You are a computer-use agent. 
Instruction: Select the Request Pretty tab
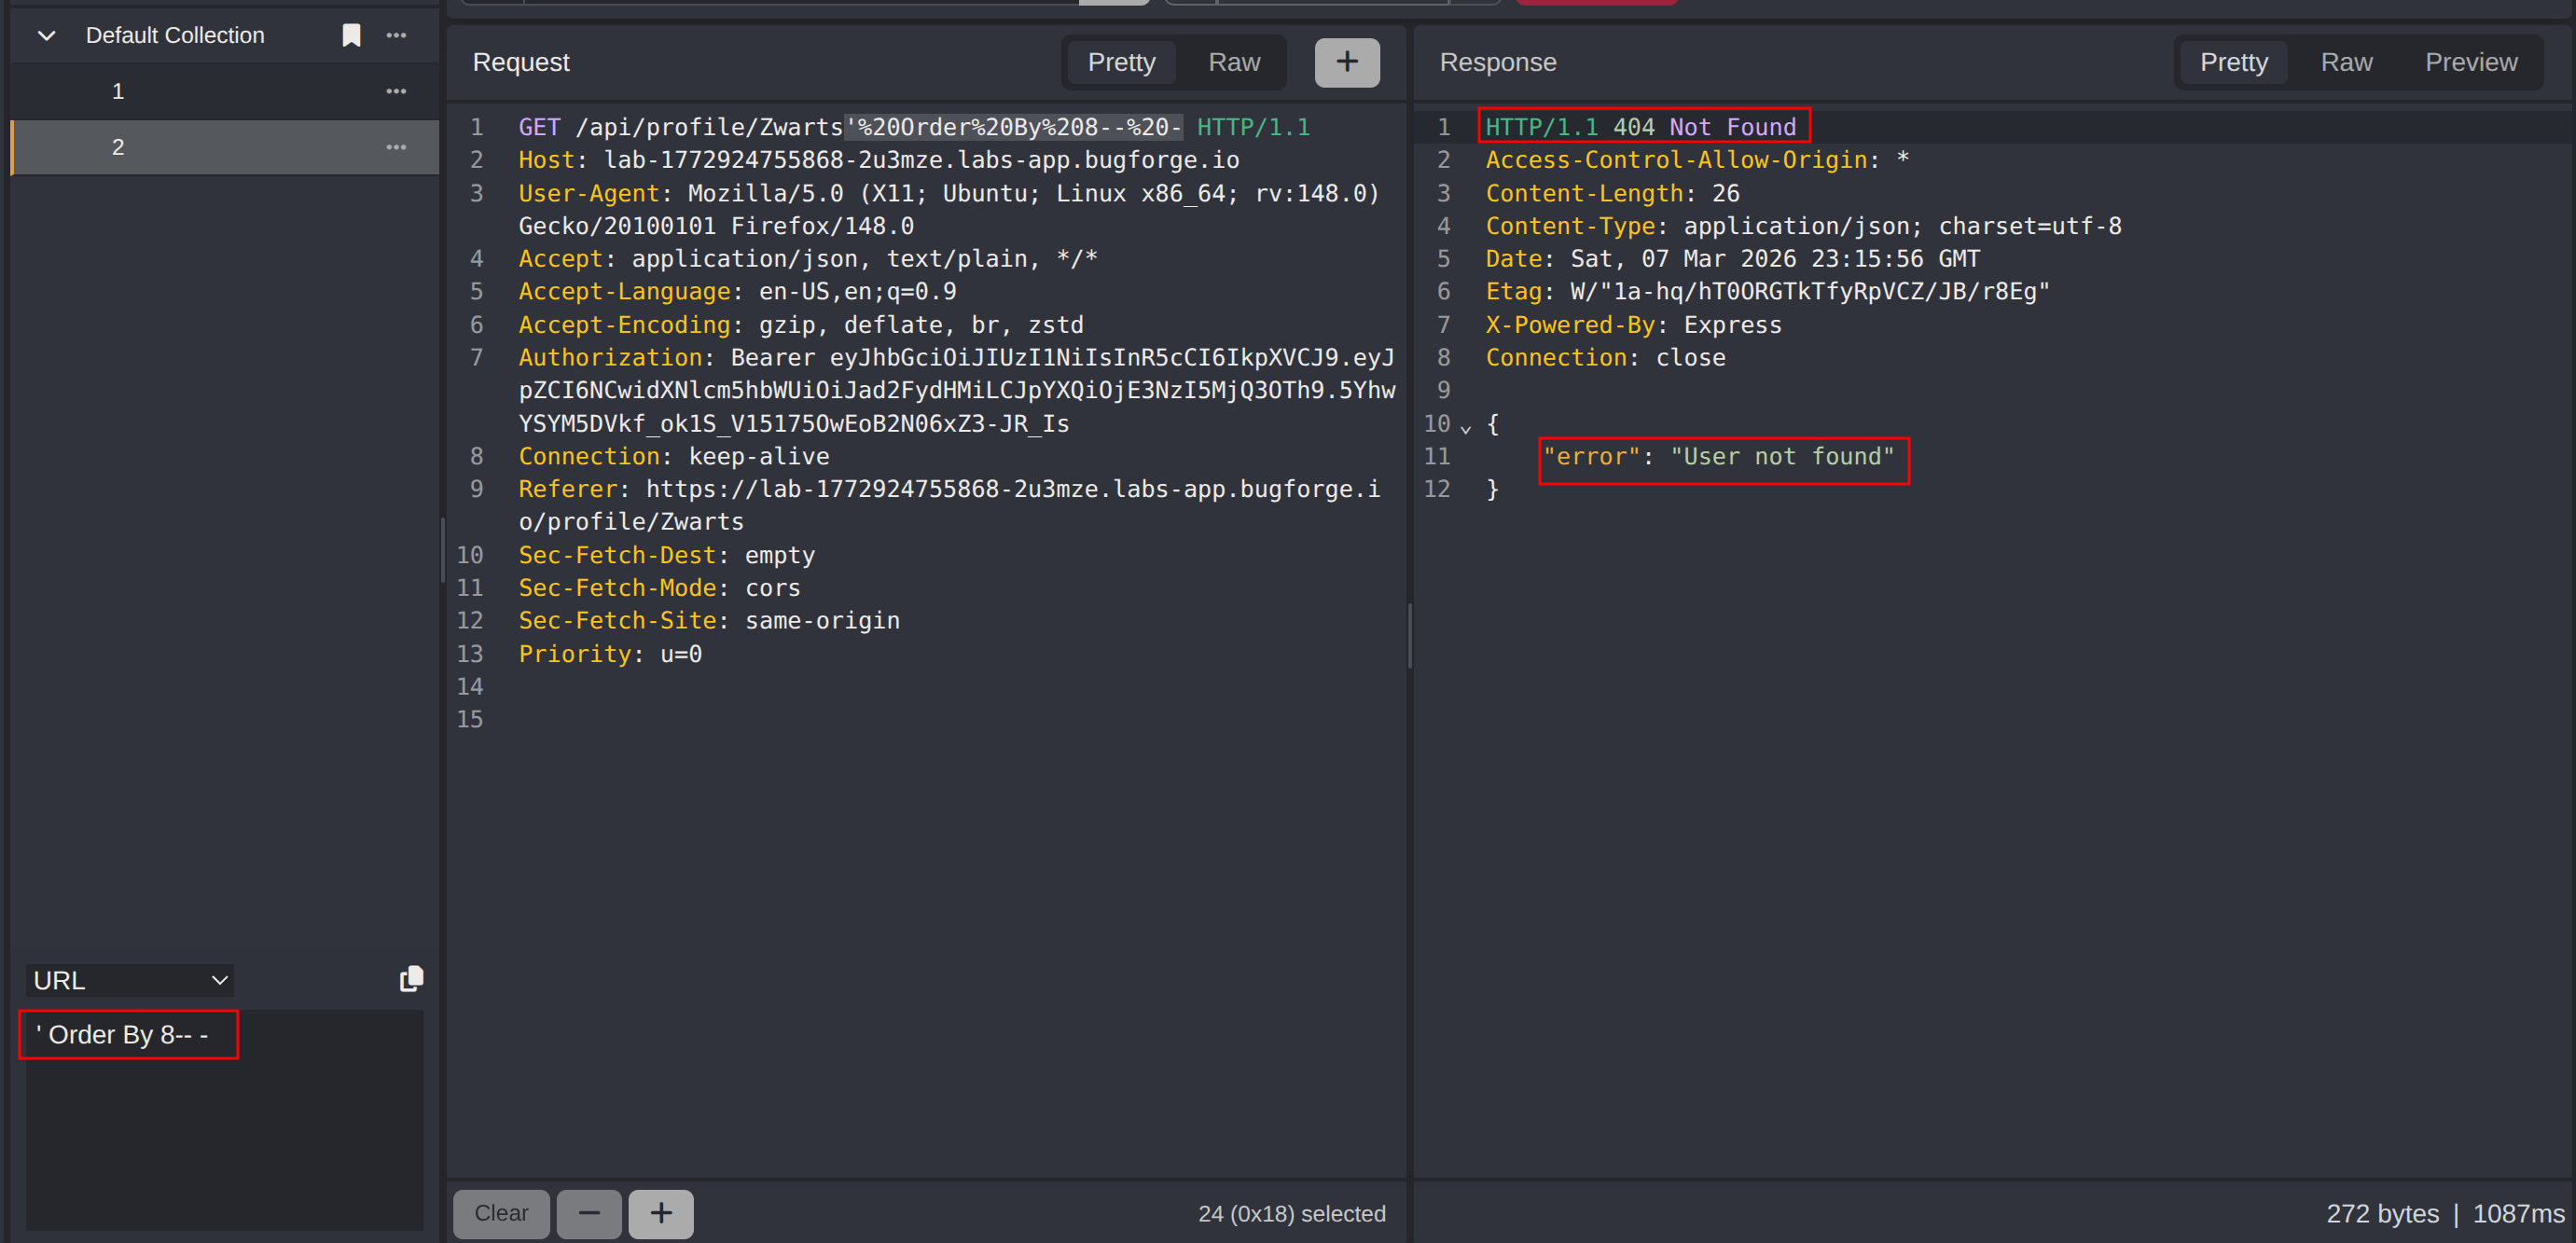click(x=1121, y=62)
